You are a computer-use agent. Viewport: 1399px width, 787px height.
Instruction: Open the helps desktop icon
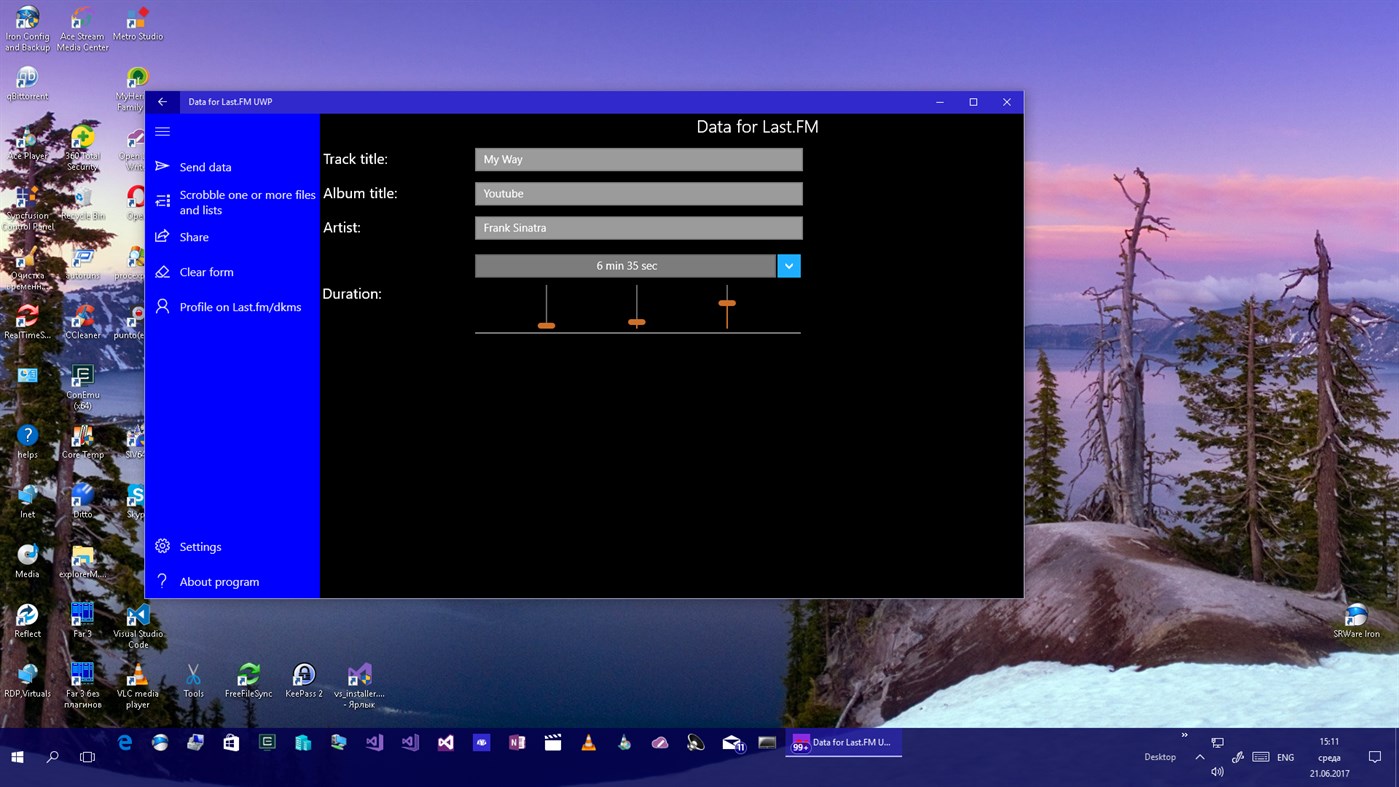tap(27, 441)
